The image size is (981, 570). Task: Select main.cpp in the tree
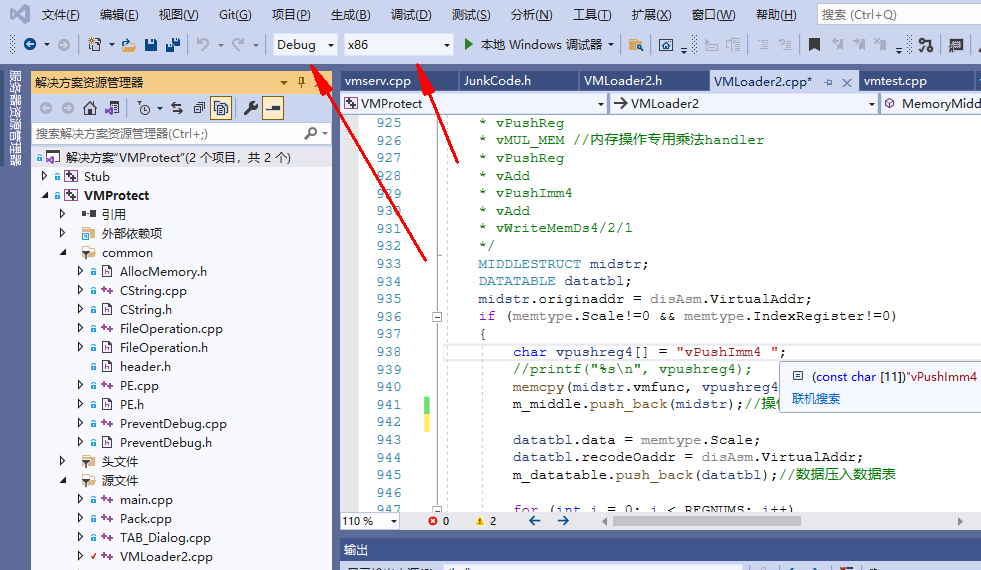[x=146, y=499]
